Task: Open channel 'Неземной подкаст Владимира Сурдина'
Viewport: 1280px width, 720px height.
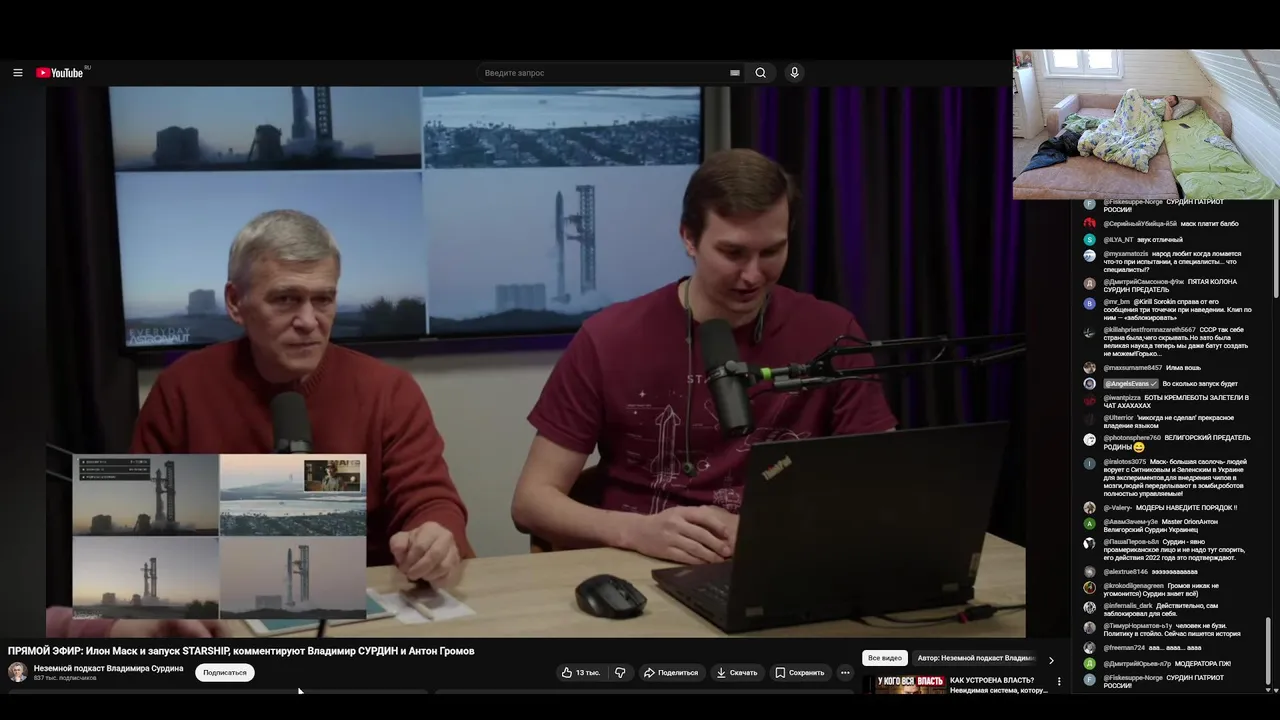Action: (x=108, y=668)
